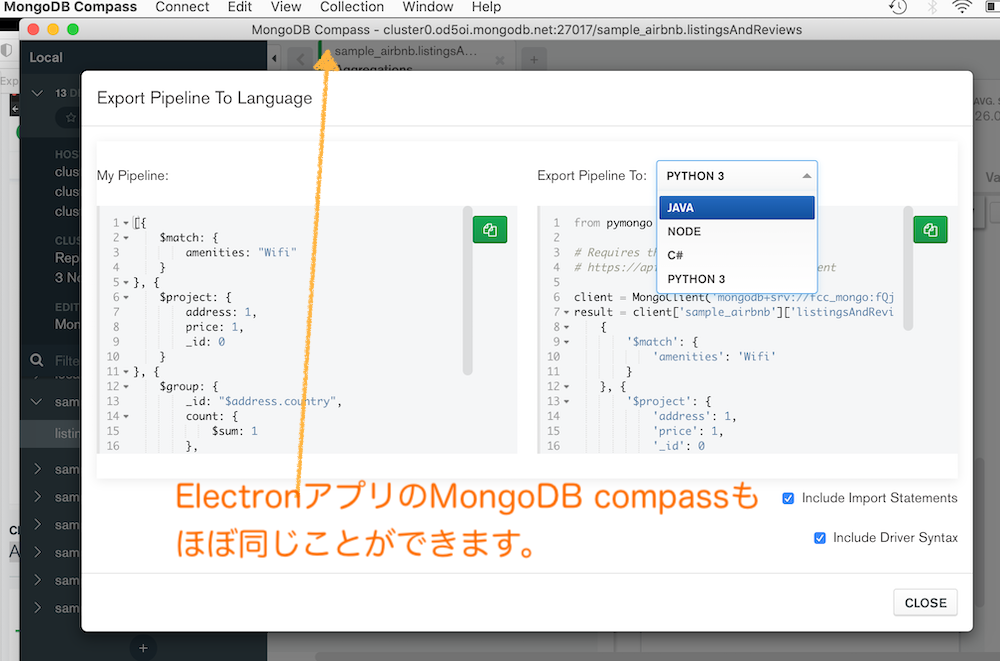Toggle Include Import Statements checkbox

click(788, 498)
